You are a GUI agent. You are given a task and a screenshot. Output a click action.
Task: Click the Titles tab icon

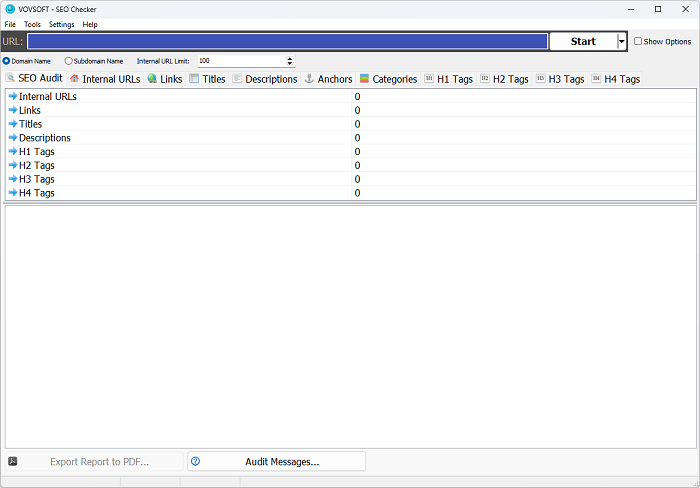194,79
